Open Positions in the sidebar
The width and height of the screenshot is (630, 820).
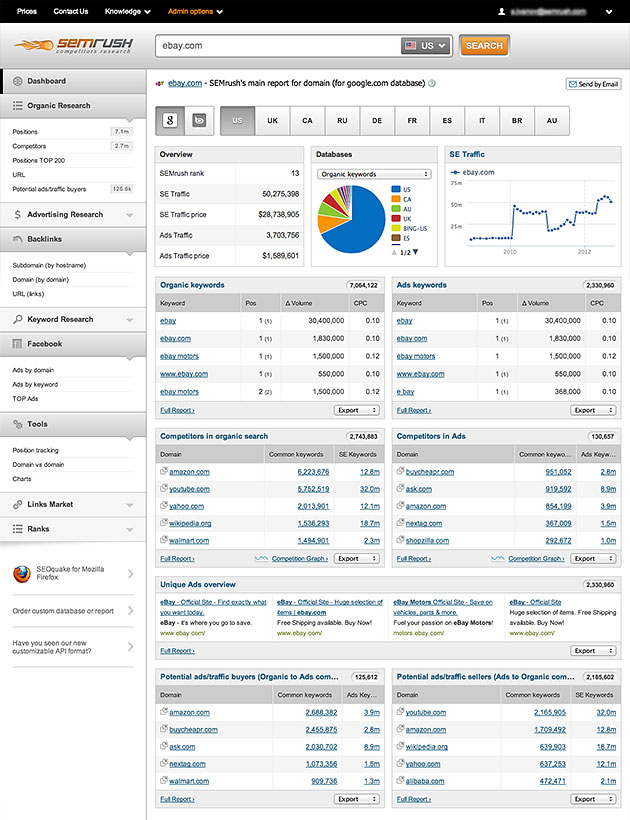tap(25, 132)
